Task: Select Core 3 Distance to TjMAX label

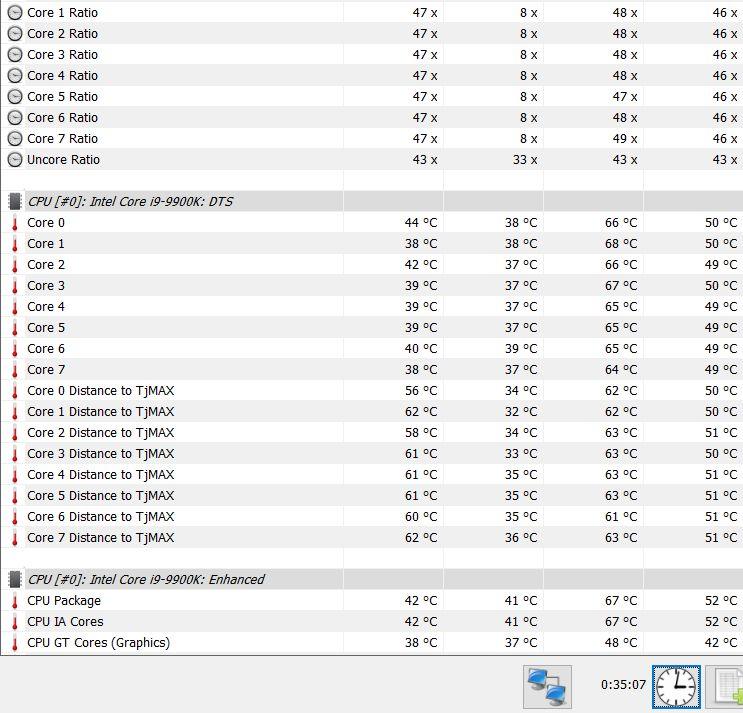Action: click(x=101, y=454)
